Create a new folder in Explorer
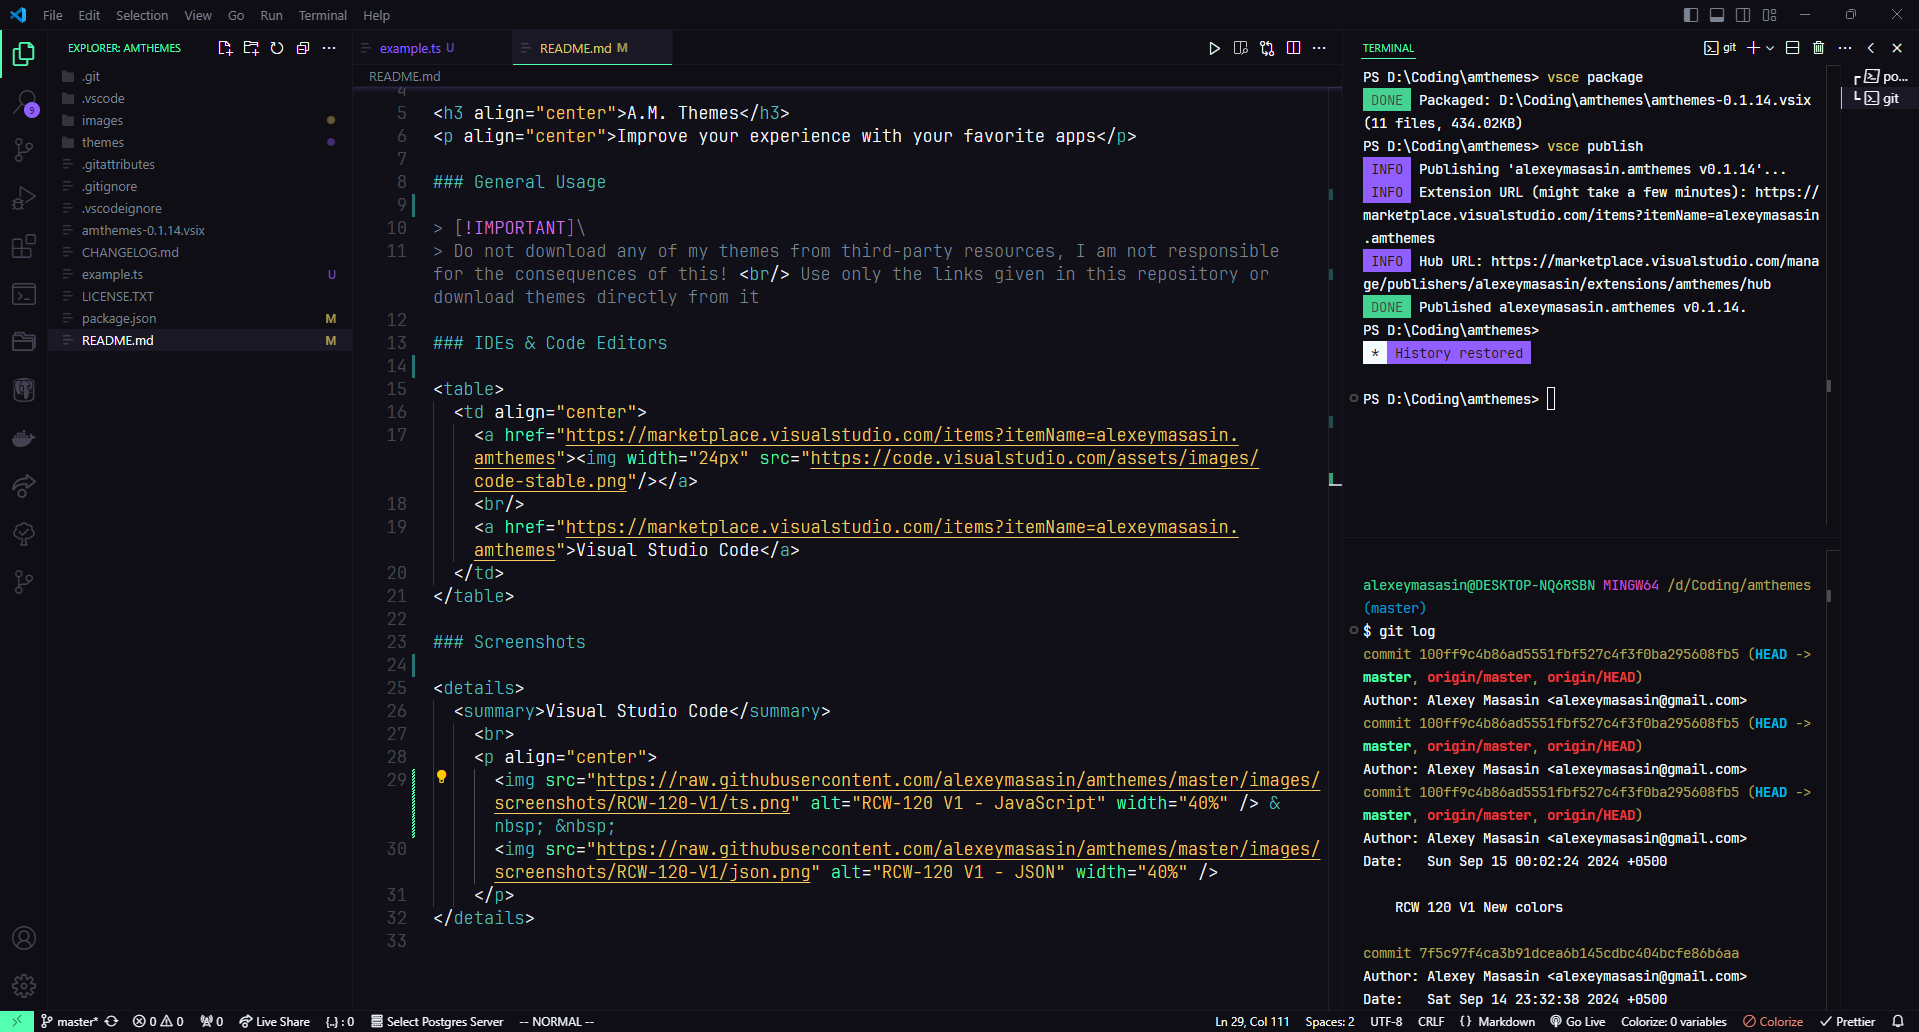 coord(251,48)
